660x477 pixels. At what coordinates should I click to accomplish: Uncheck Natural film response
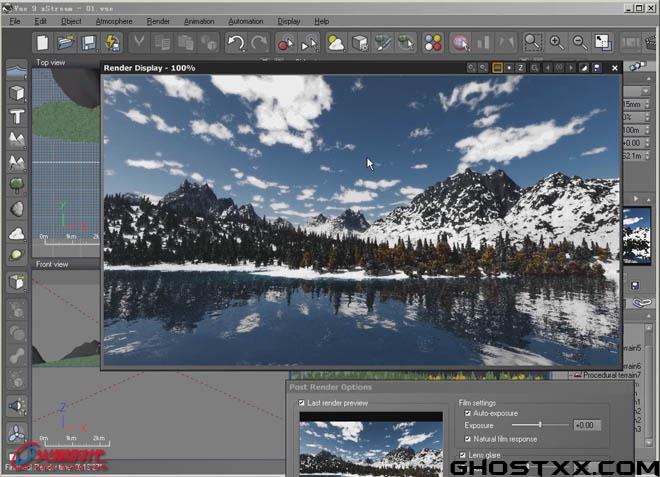tap(467, 439)
